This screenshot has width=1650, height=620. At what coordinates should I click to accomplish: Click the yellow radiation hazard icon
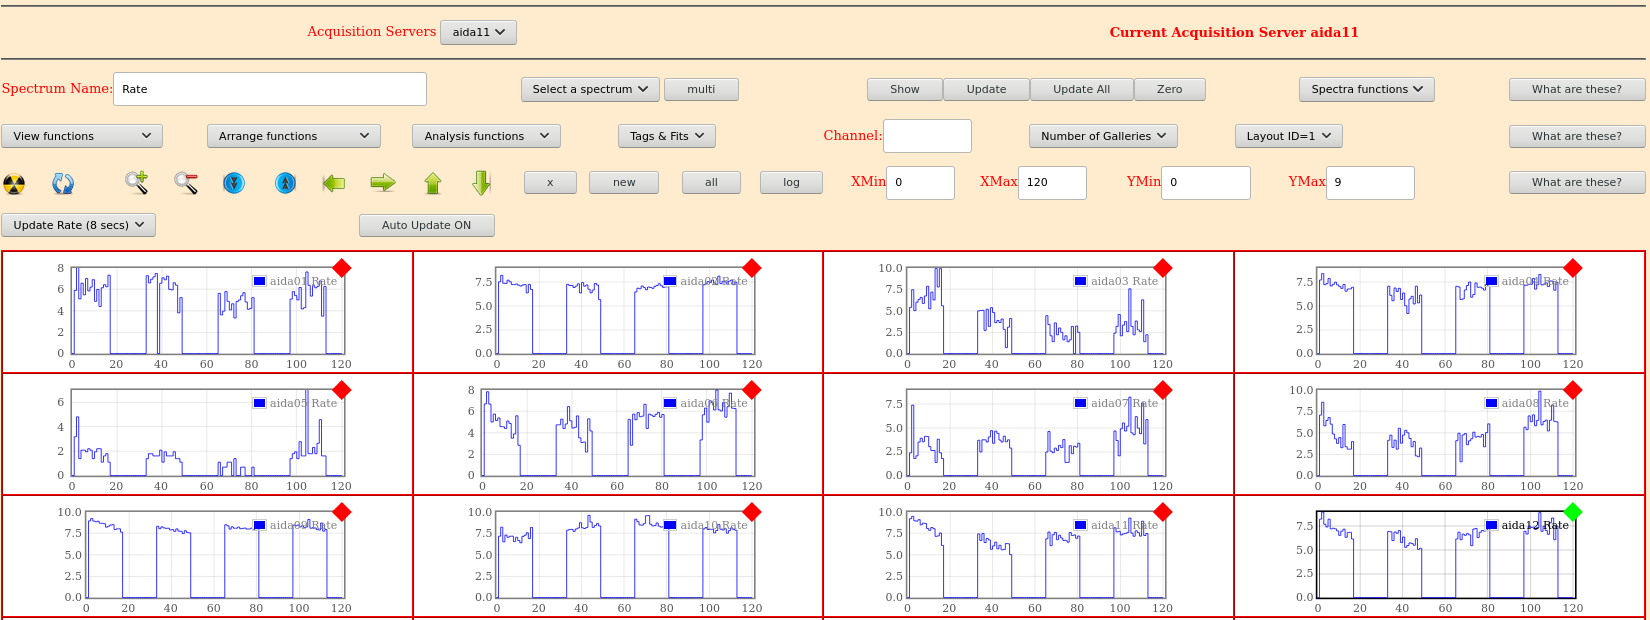pos(14,183)
